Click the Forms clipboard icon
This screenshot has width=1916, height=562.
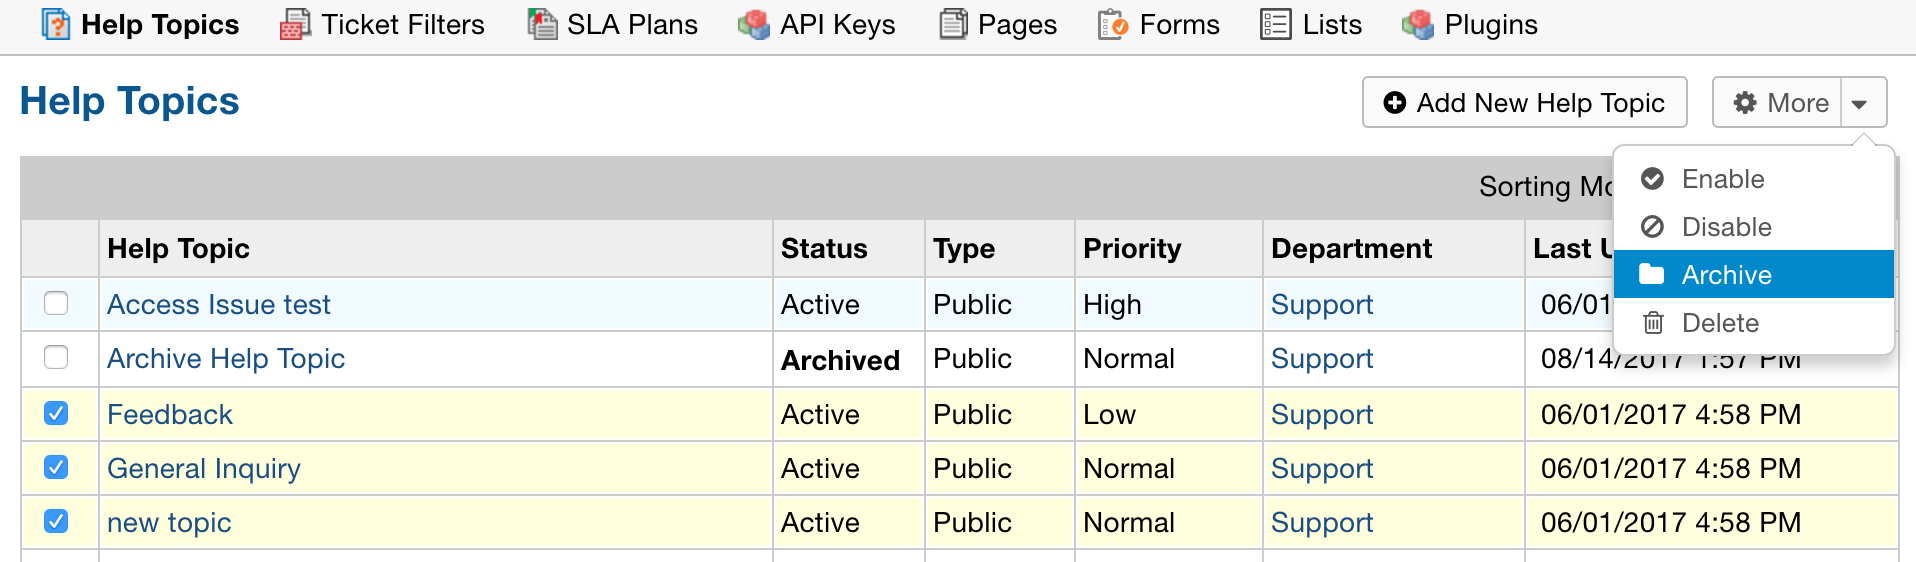[x=1113, y=24]
